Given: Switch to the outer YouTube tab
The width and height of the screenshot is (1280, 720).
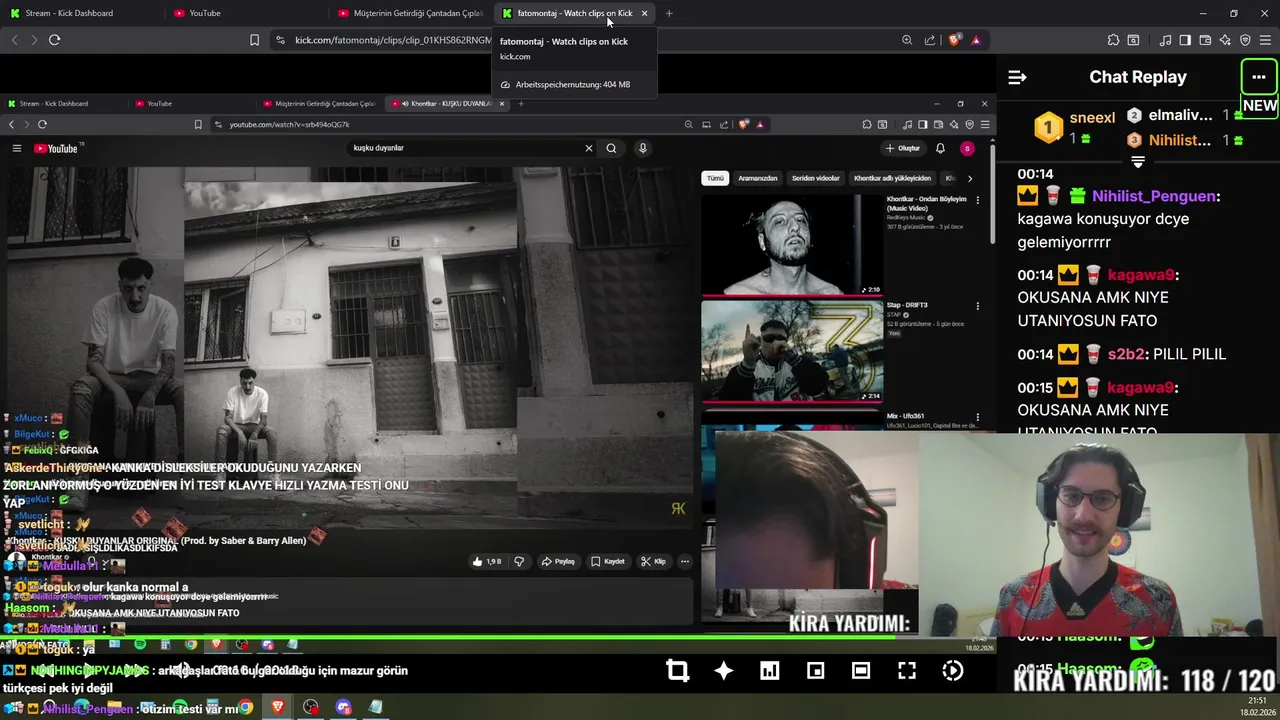Looking at the screenshot, I should pos(245,13).
